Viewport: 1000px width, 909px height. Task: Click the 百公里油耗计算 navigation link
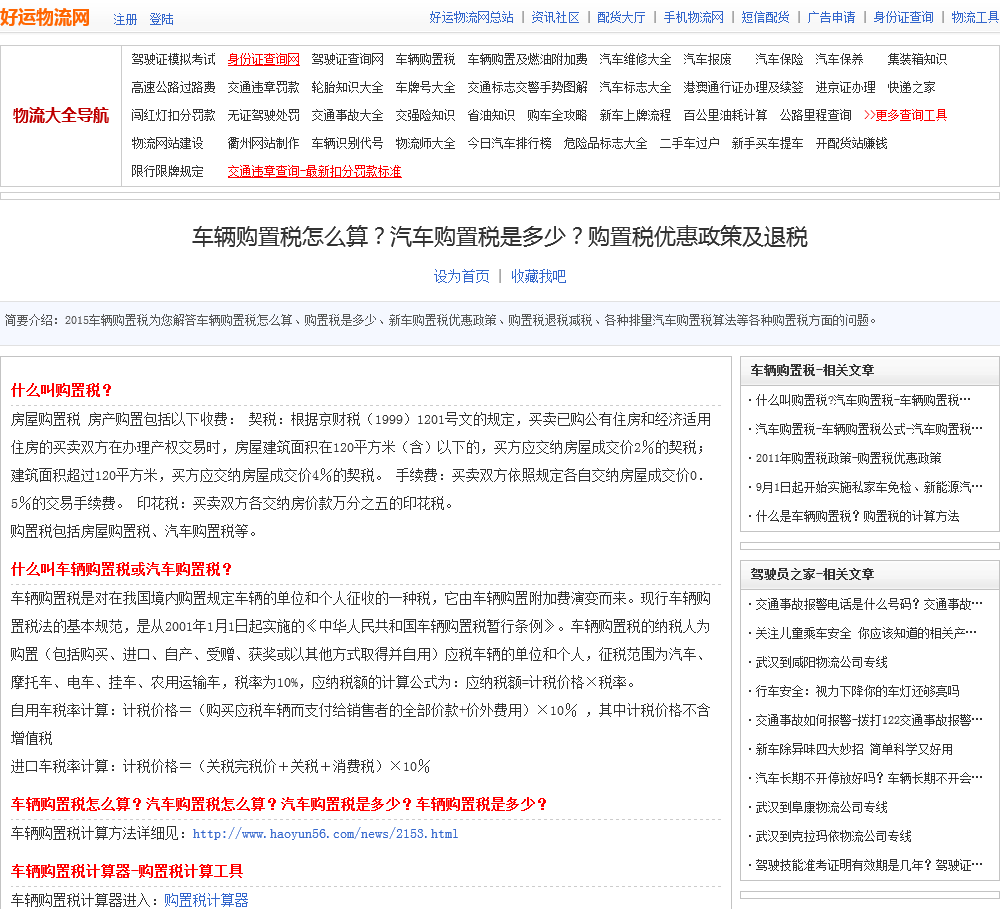[725, 115]
